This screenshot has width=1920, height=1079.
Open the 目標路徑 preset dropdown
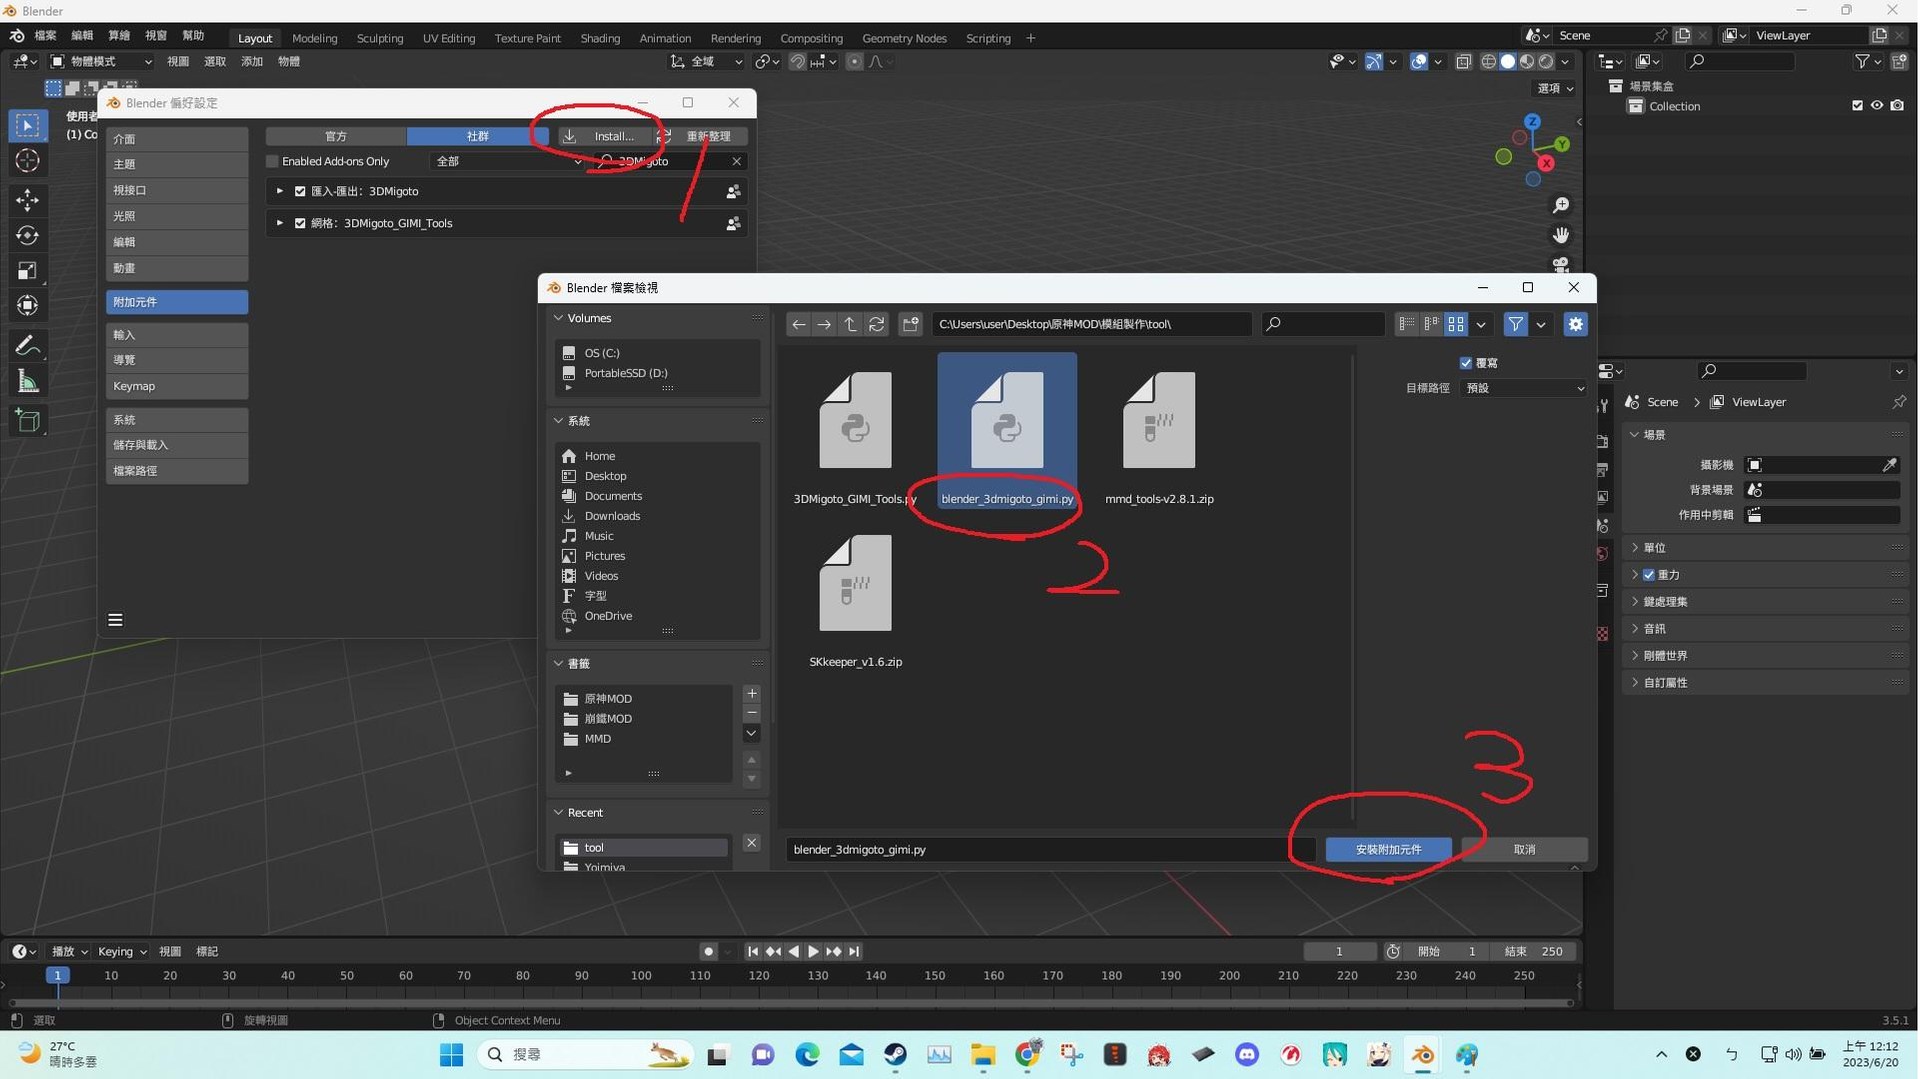1523,388
